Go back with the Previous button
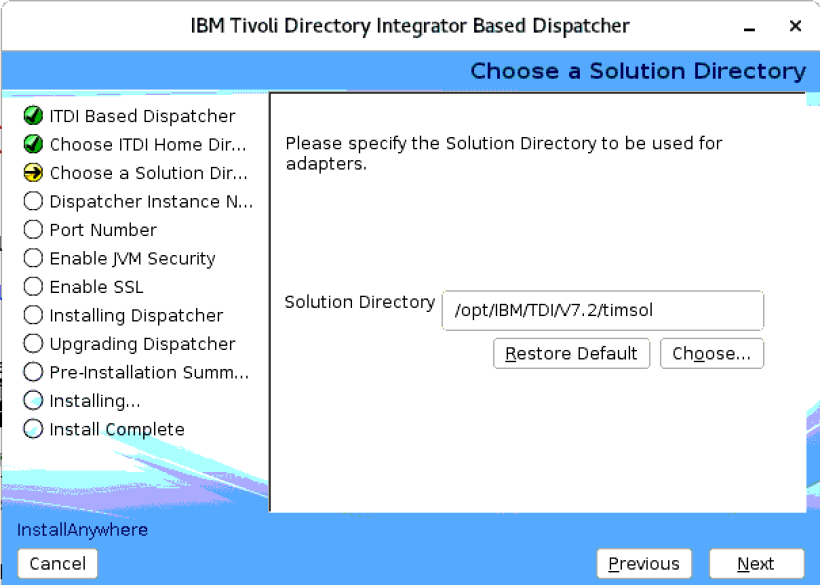Viewport: 820px width, 585px height. 644,564
